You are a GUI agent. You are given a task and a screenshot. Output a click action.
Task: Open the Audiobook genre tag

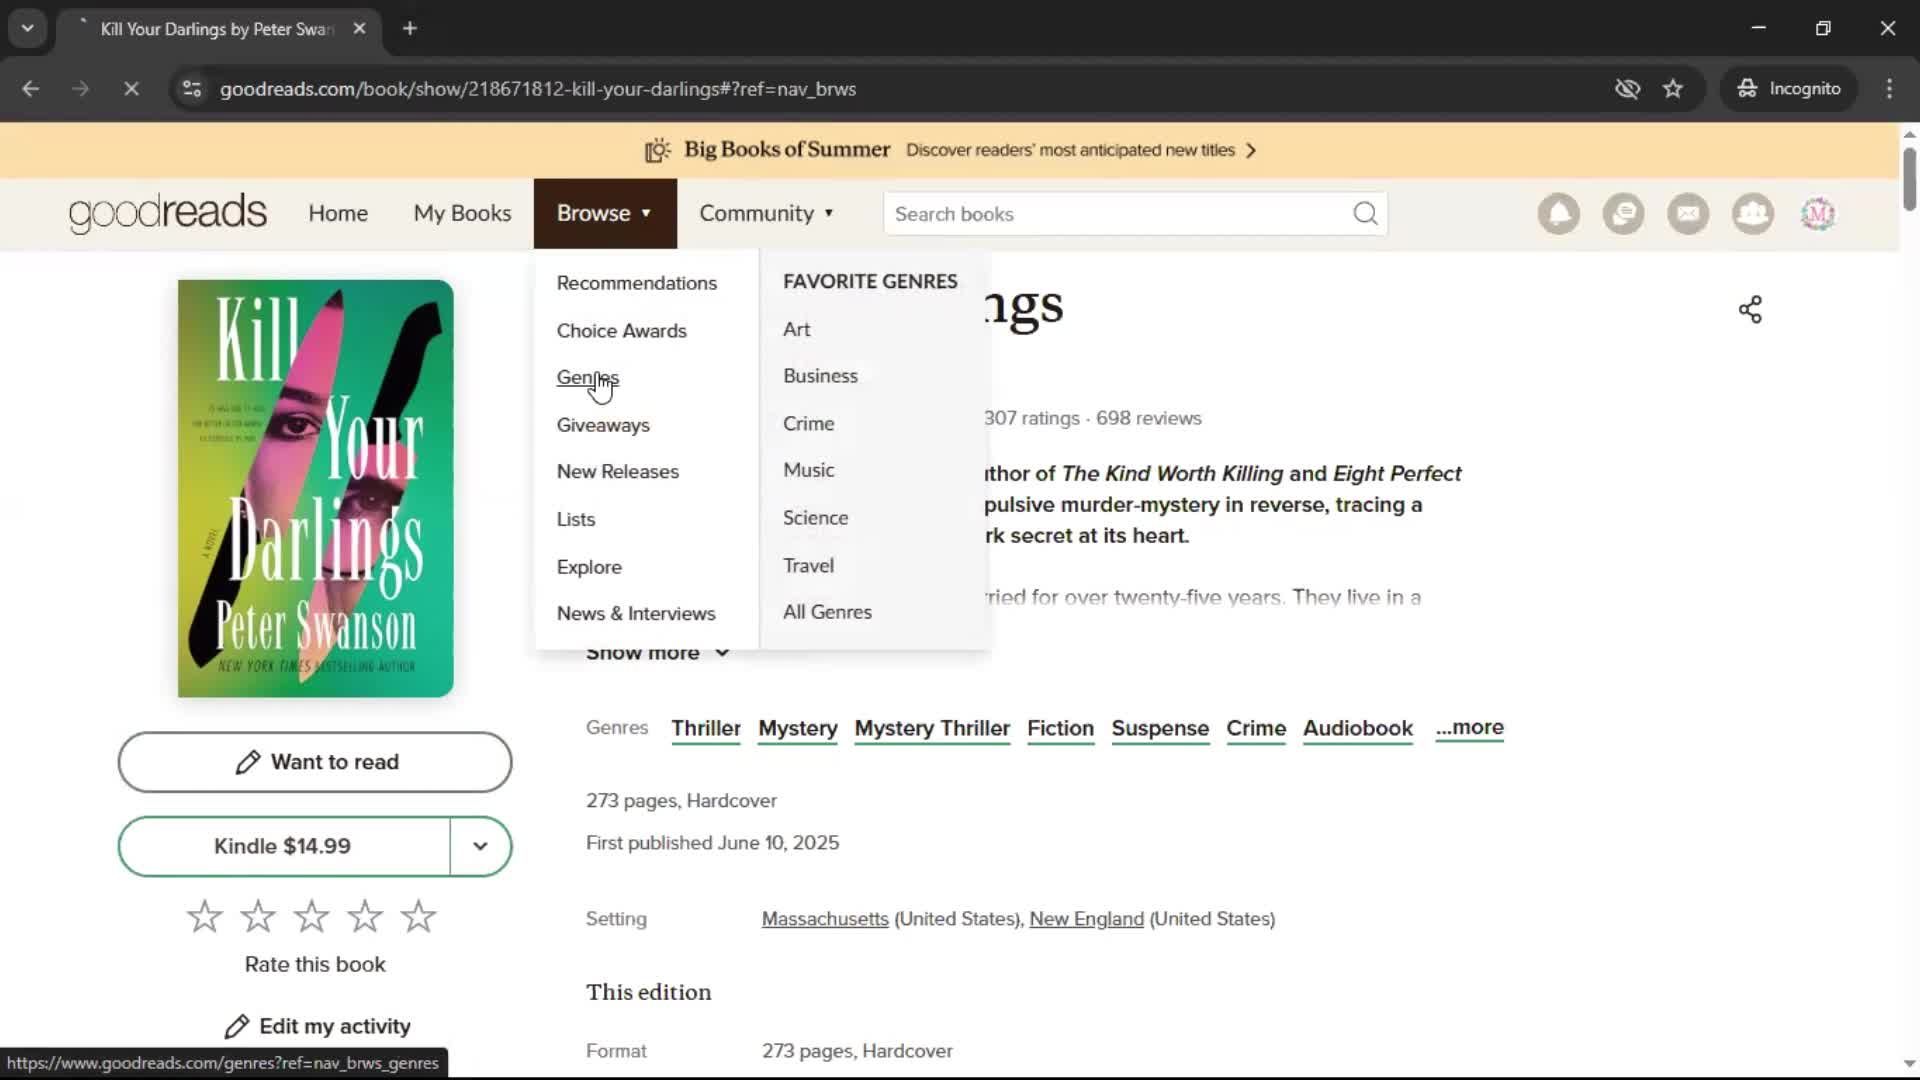[1358, 728]
